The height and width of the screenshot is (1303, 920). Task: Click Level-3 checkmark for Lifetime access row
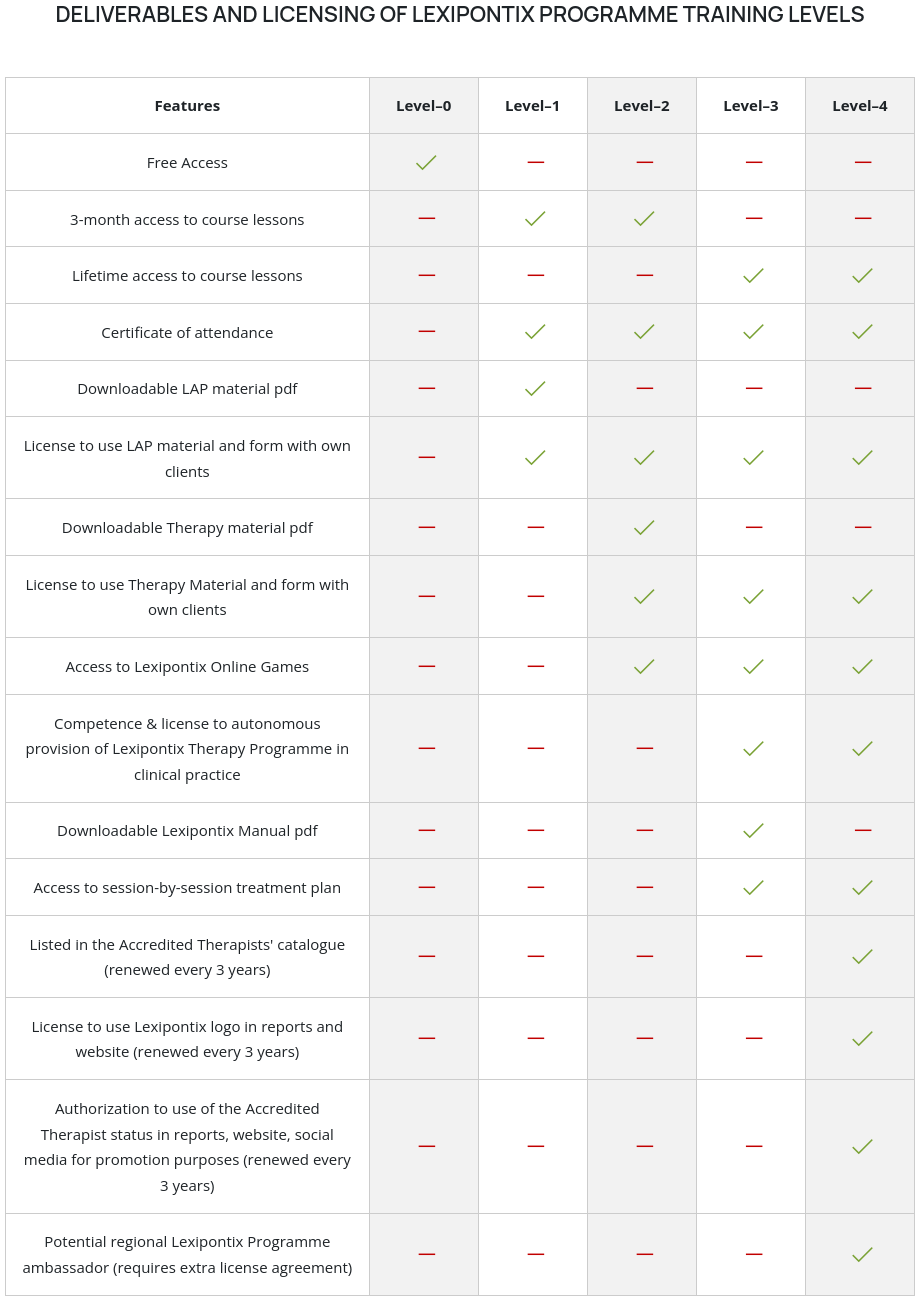coord(753,275)
